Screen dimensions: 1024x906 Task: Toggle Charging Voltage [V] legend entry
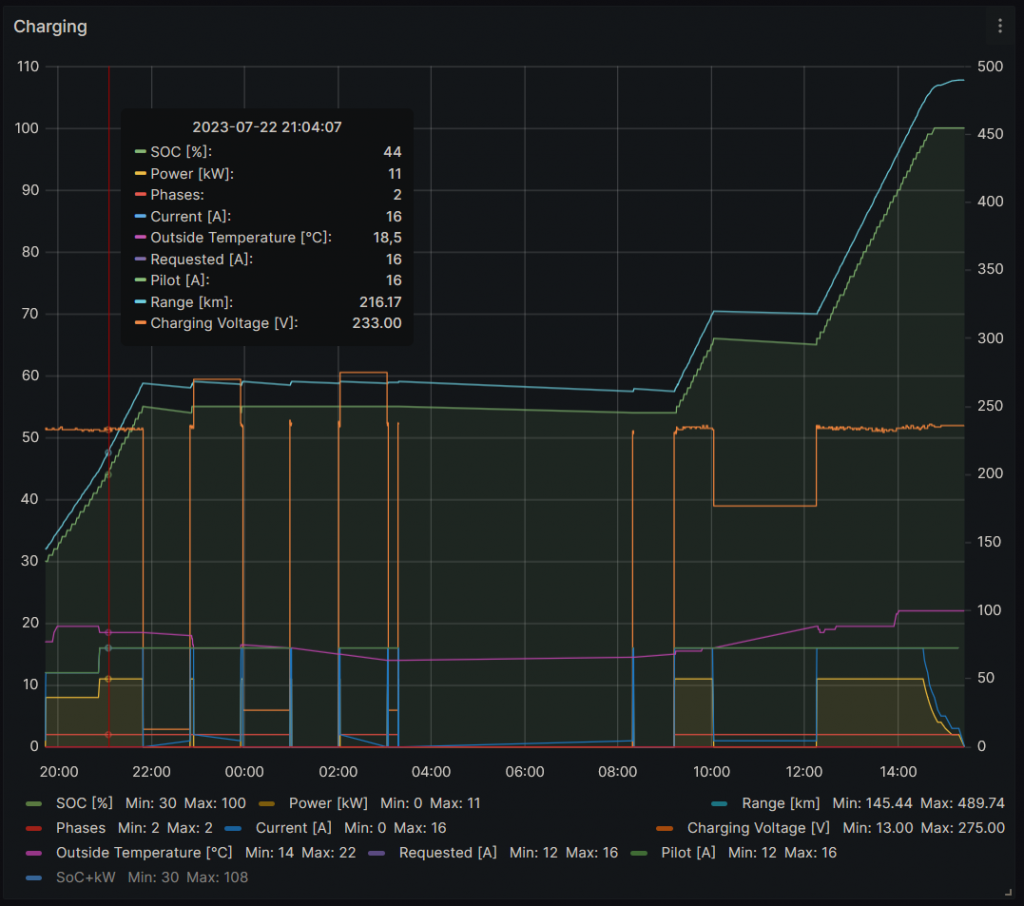758,828
